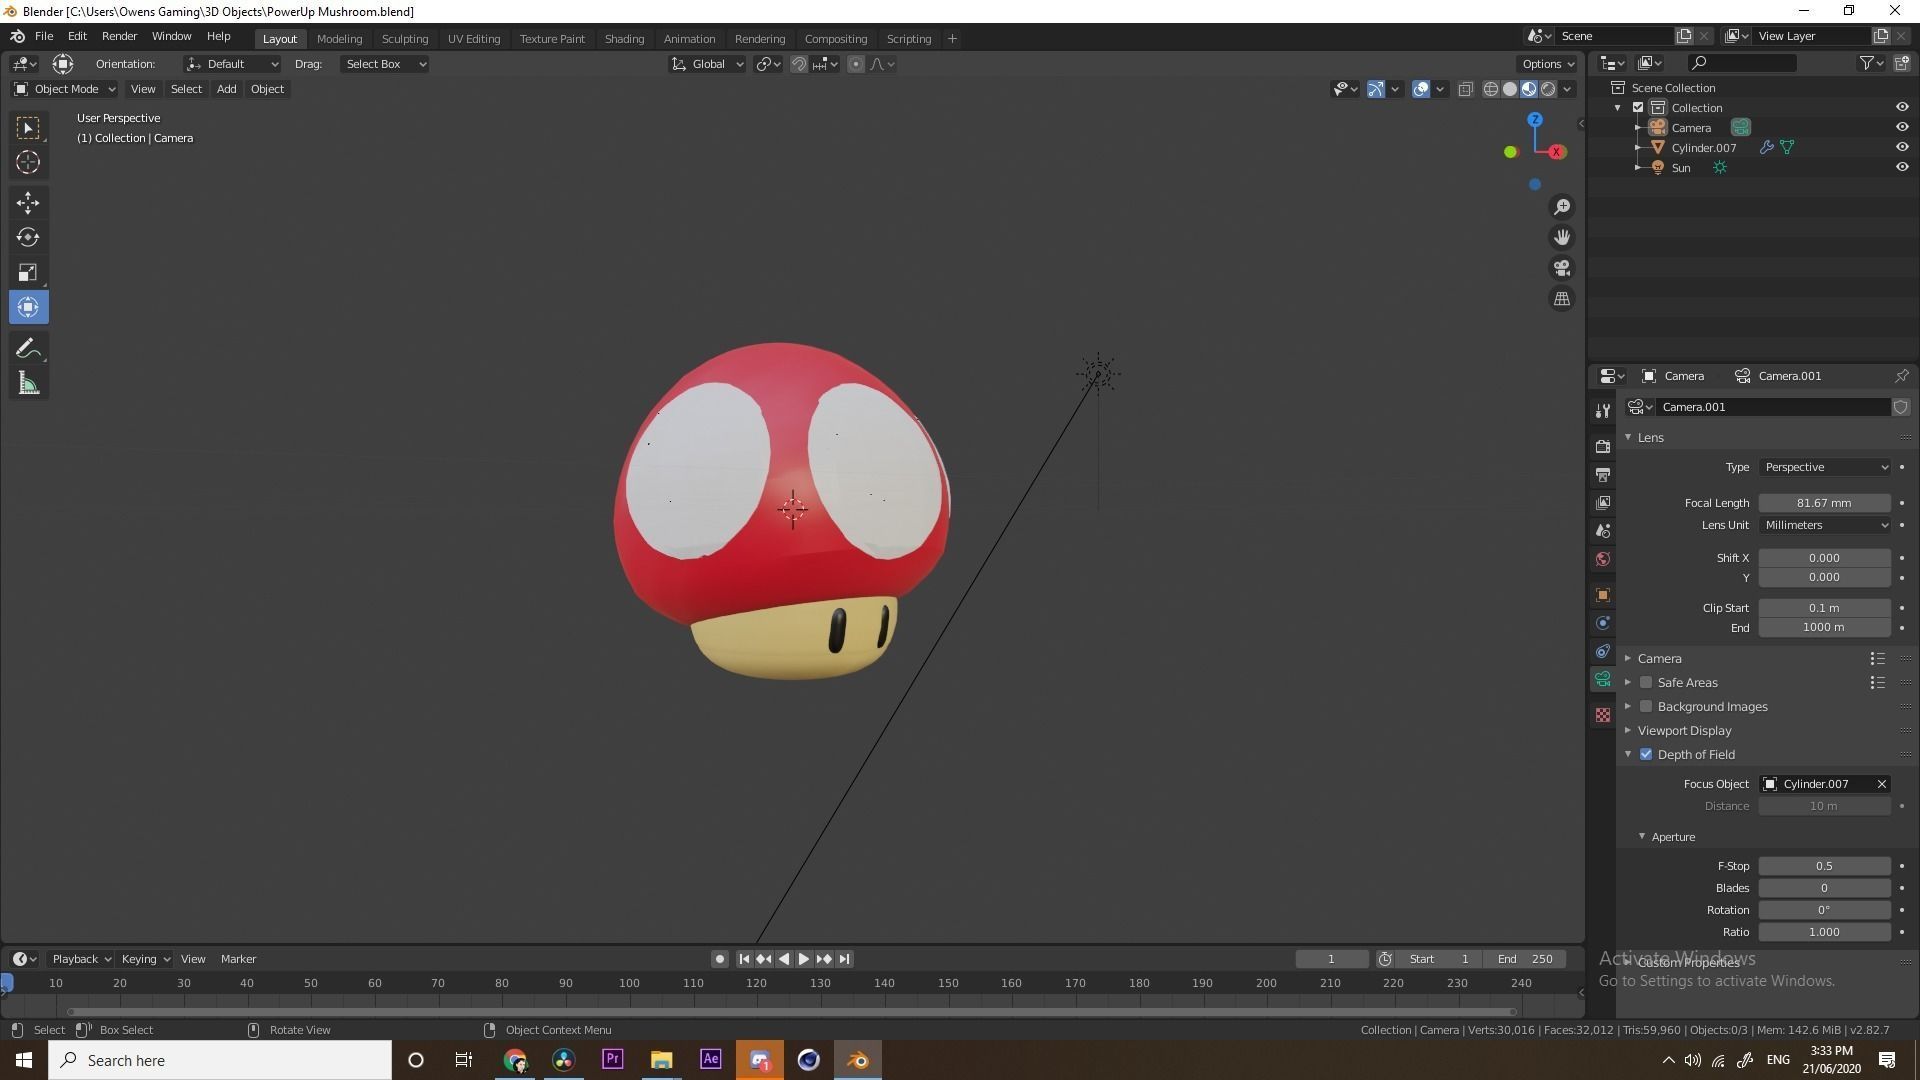Click Camera.001 data name field
This screenshot has width=1920, height=1080.
point(1773,407)
